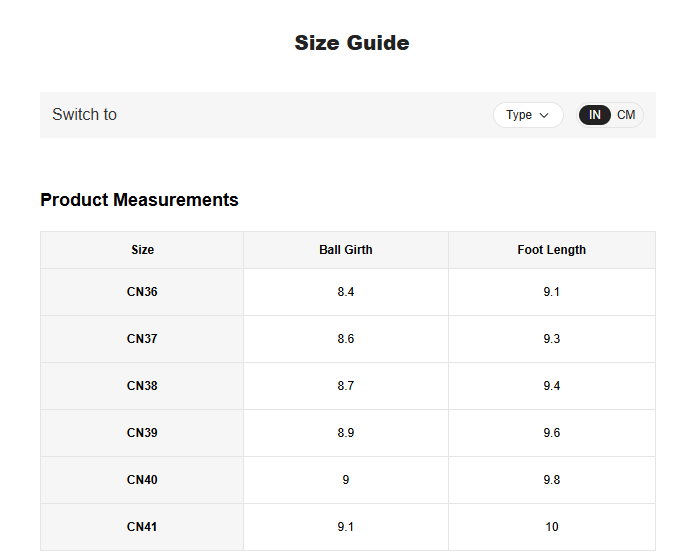The image size is (682, 554).
Task: Choose the CN41 size row label
Action: click(x=142, y=527)
